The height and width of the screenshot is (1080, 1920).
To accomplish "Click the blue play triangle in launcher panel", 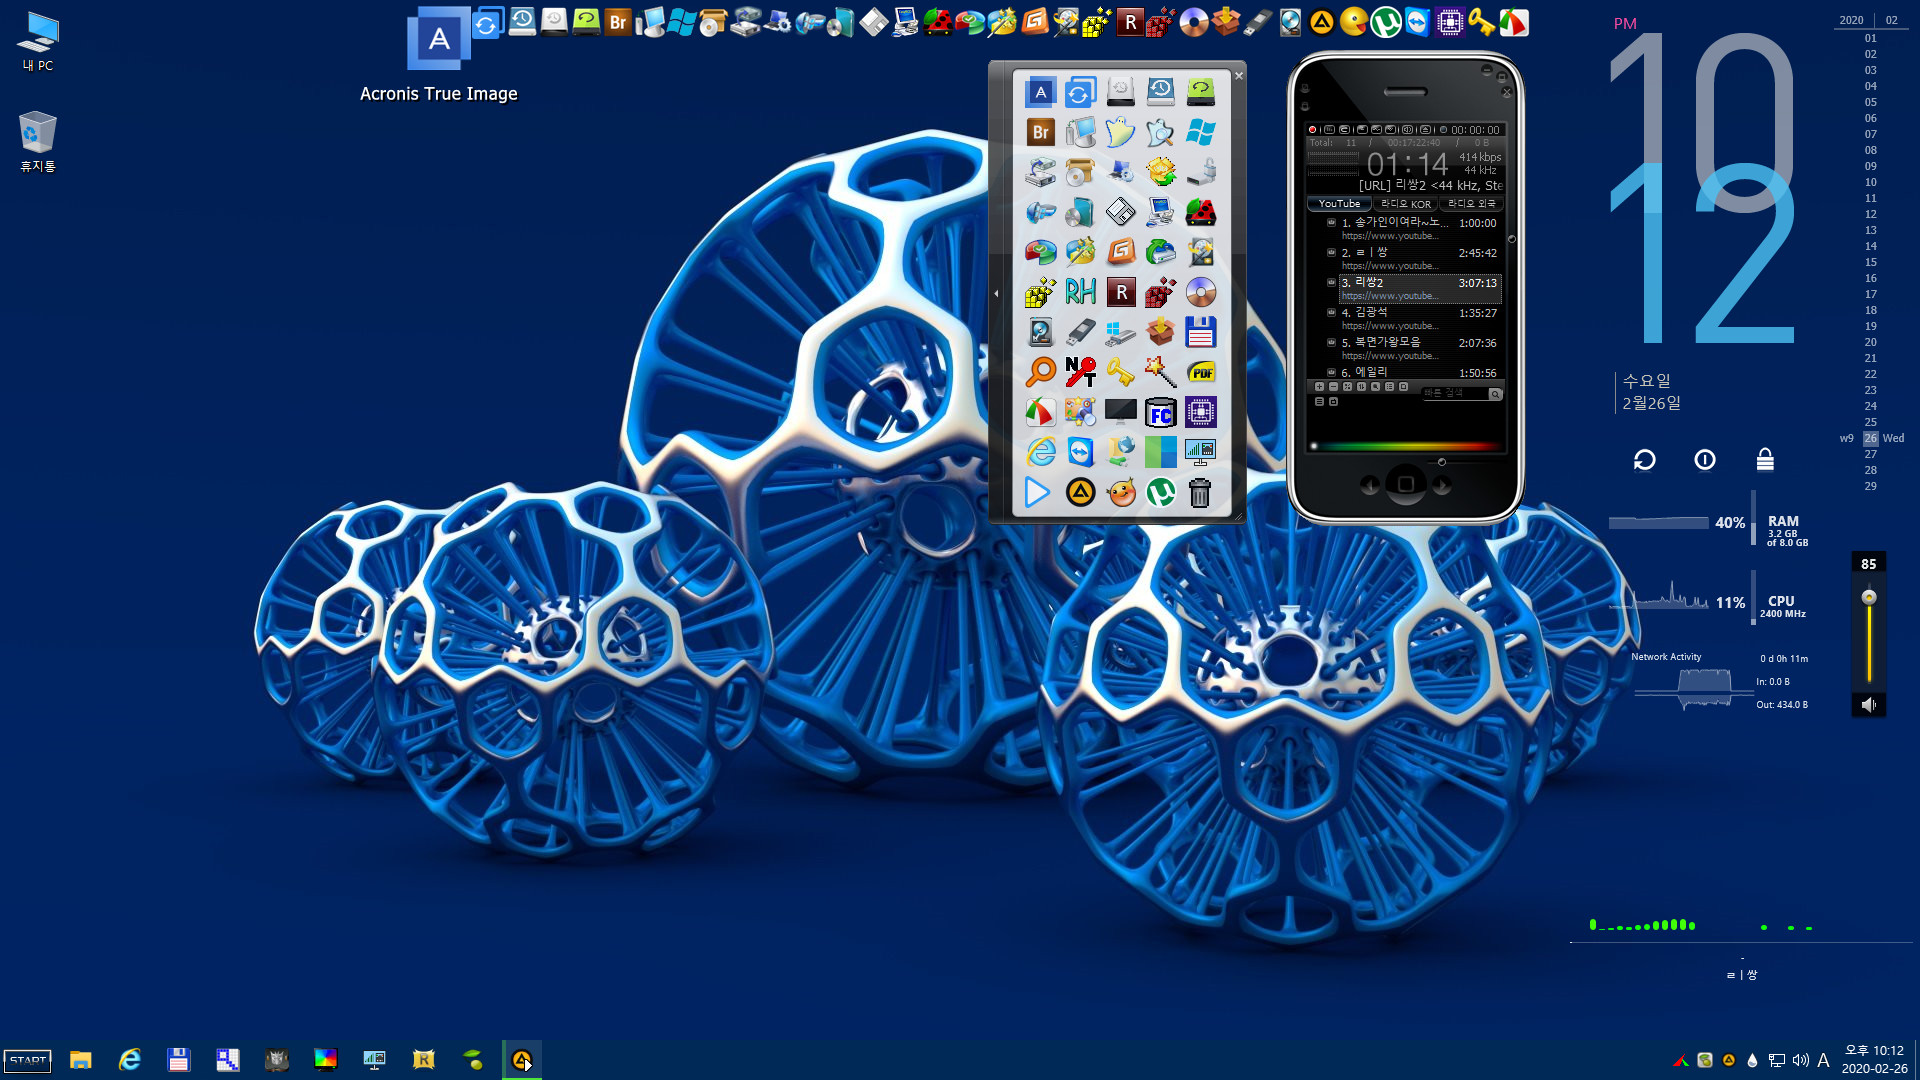I will 1038,492.
